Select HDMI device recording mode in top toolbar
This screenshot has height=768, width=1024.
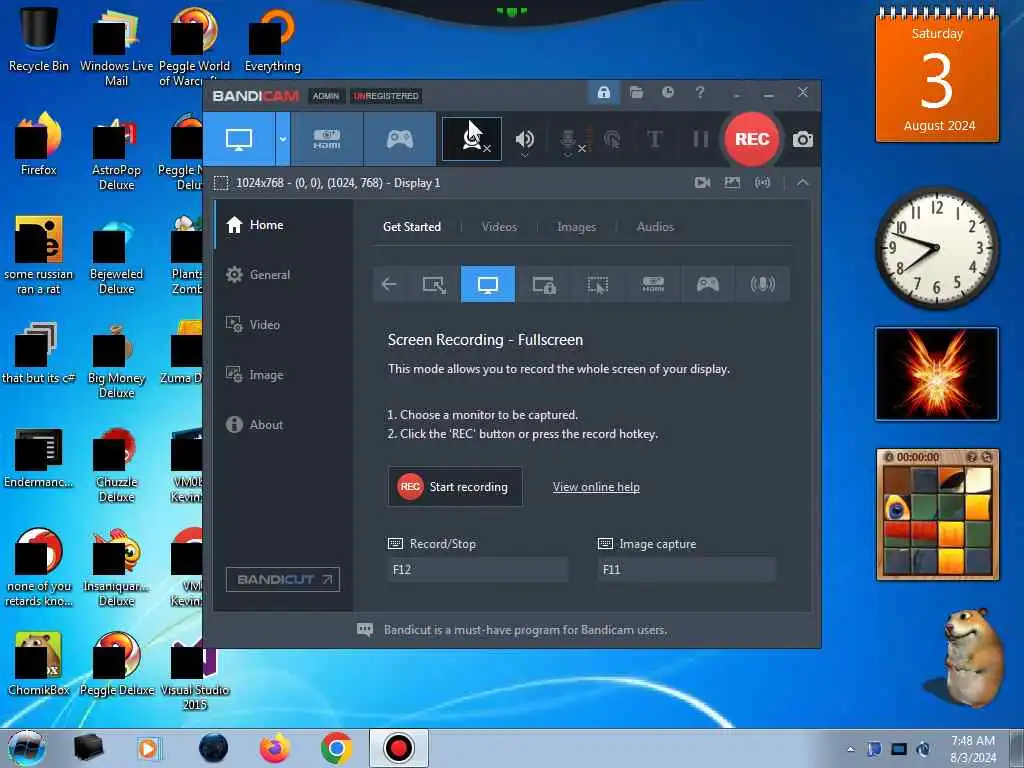click(x=327, y=138)
